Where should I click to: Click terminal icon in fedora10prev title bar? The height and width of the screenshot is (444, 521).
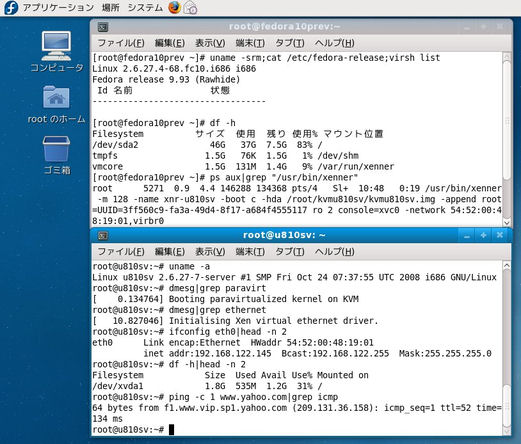[103, 27]
